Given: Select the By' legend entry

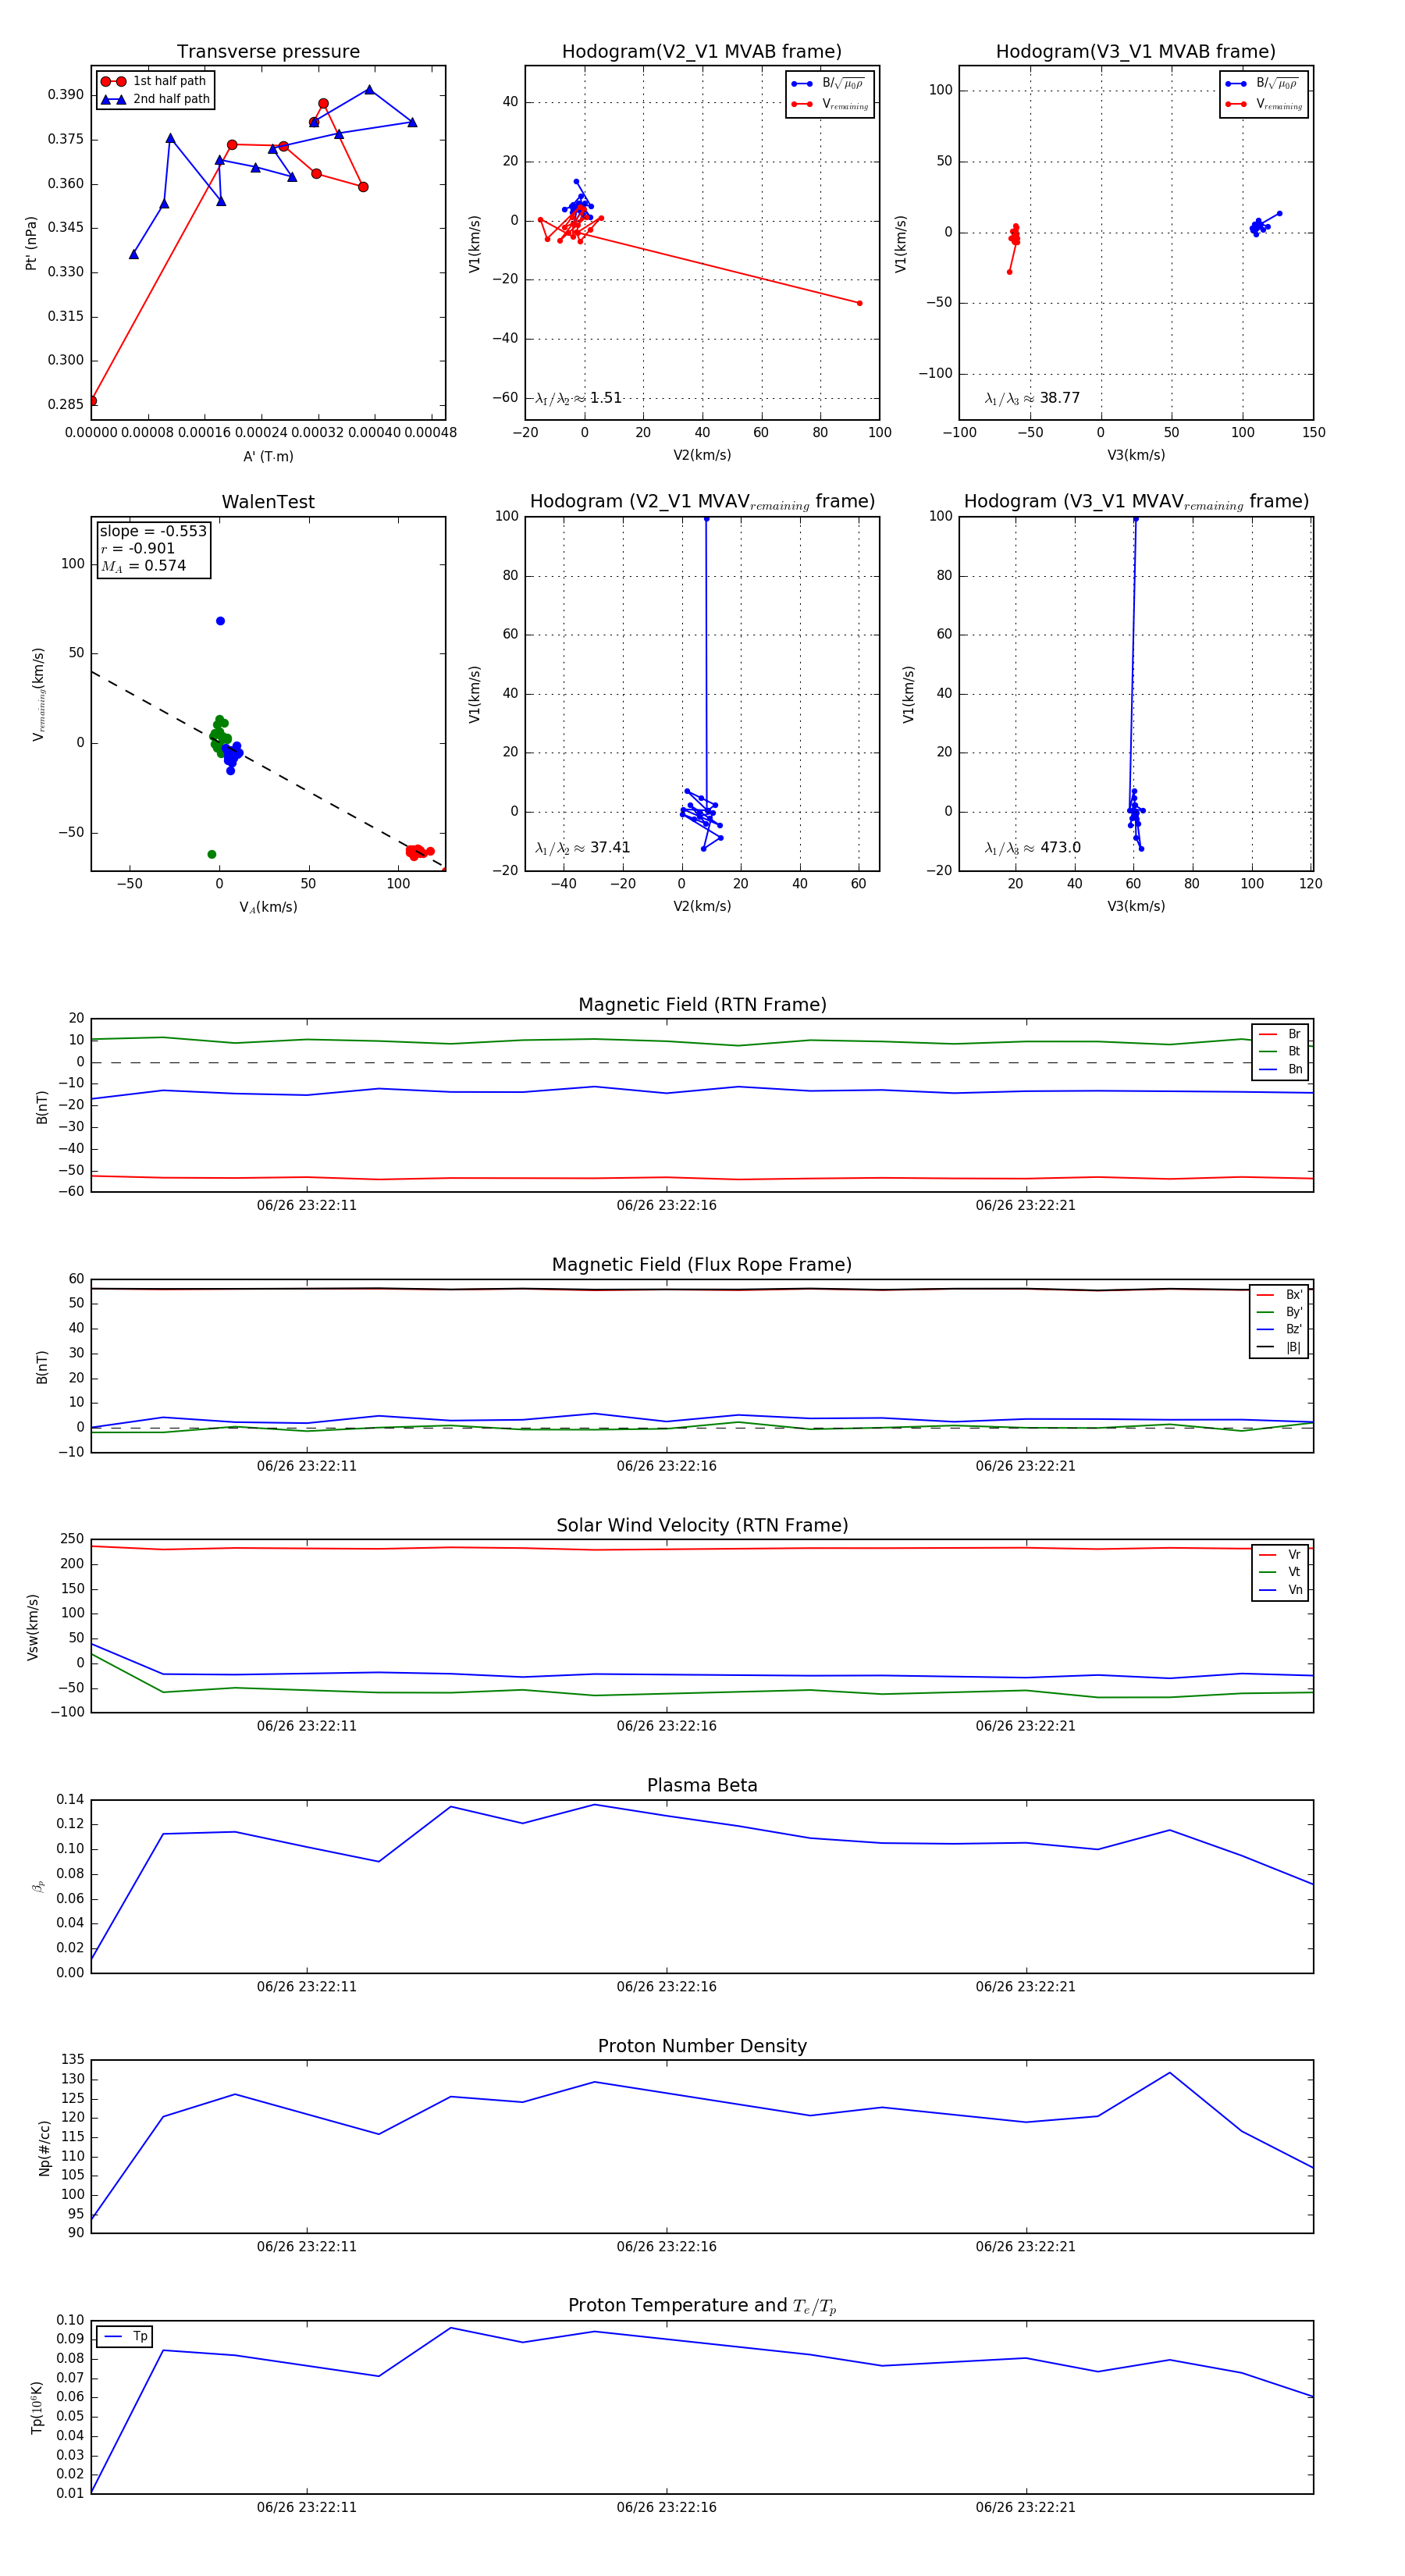Looking at the screenshot, I should [1279, 1312].
